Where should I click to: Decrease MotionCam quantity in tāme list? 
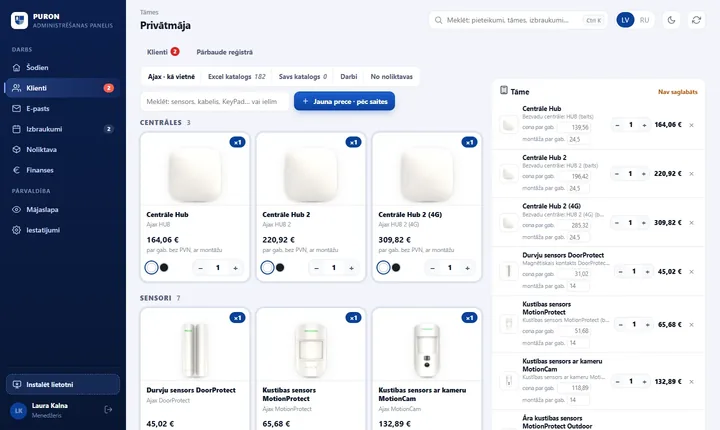click(618, 382)
